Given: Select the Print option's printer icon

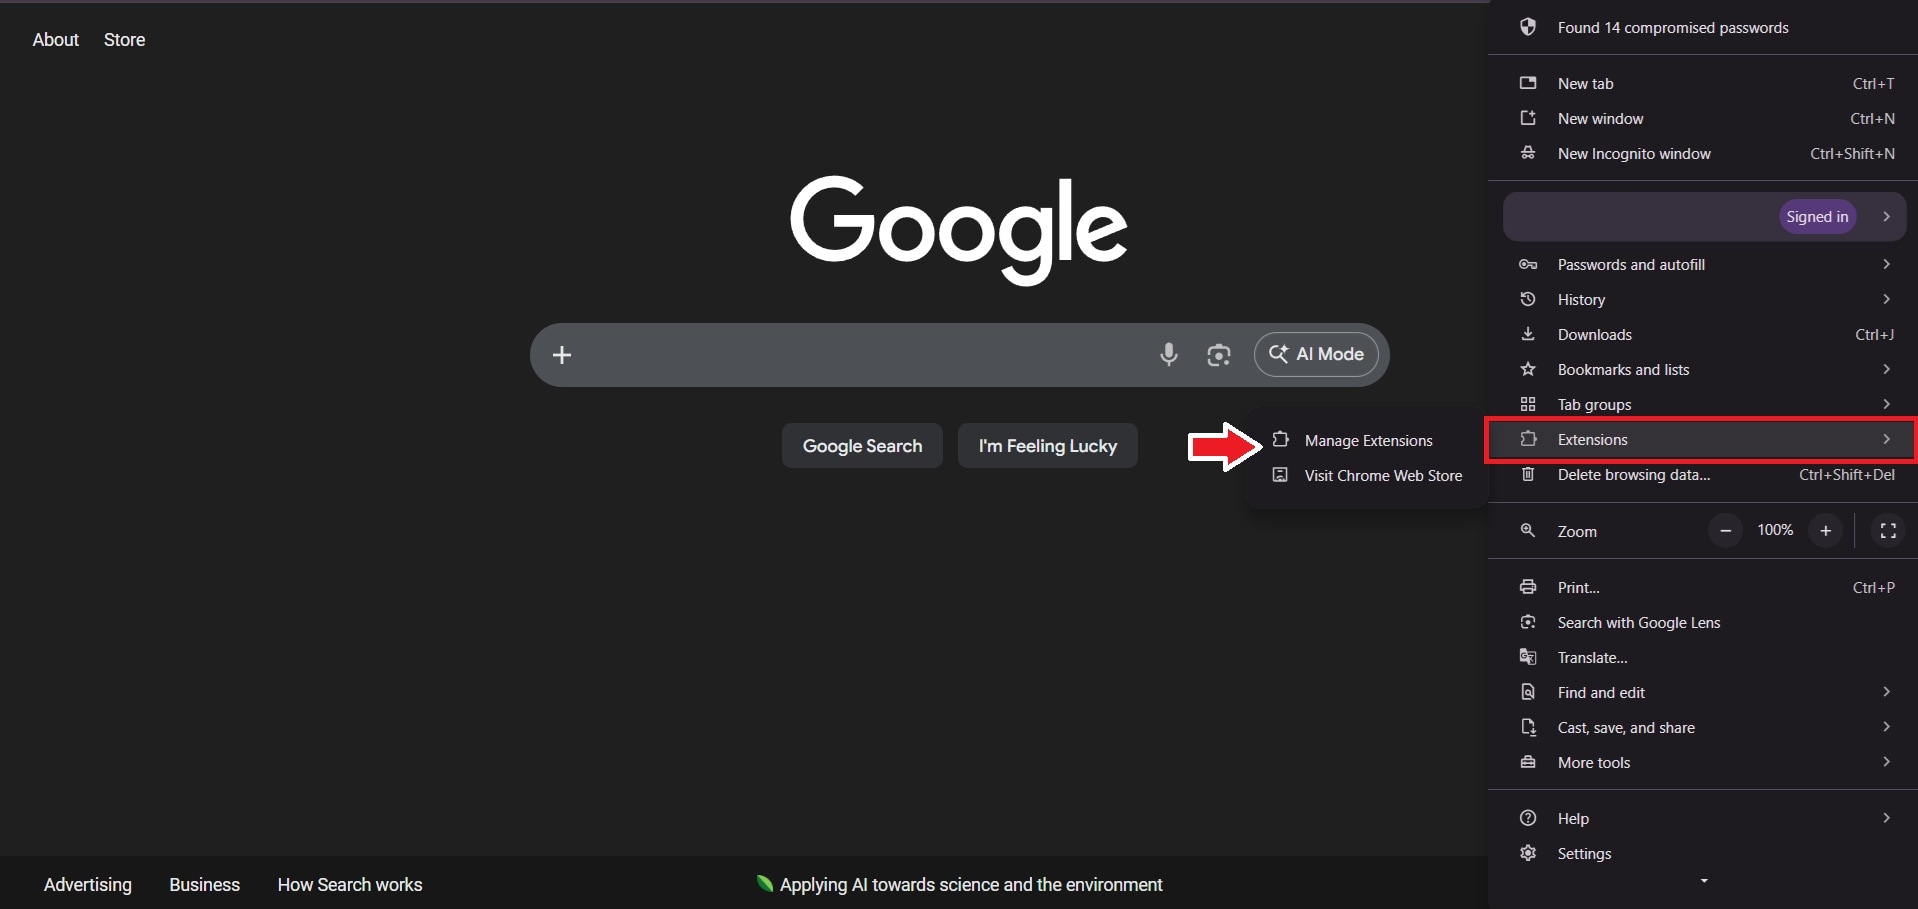Looking at the screenshot, I should point(1529,587).
